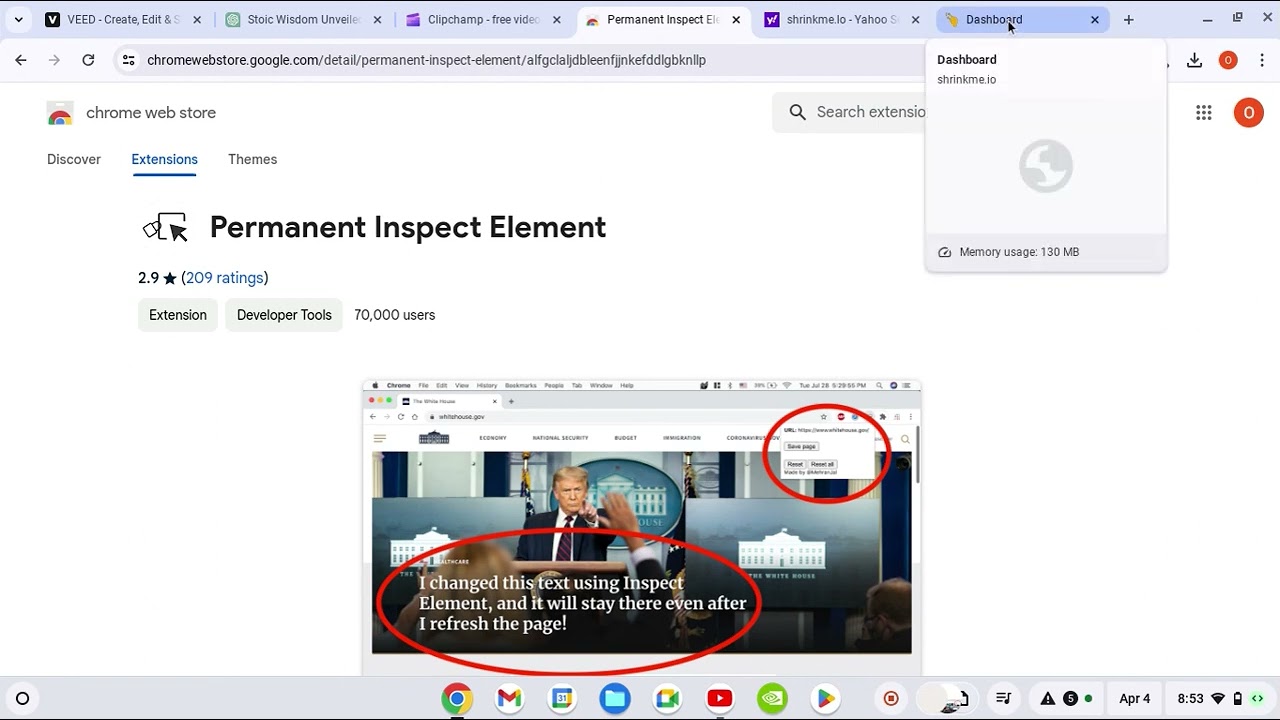Open a new browser tab
This screenshot has height=720, width=1280.
click(x=1128, y=19)
